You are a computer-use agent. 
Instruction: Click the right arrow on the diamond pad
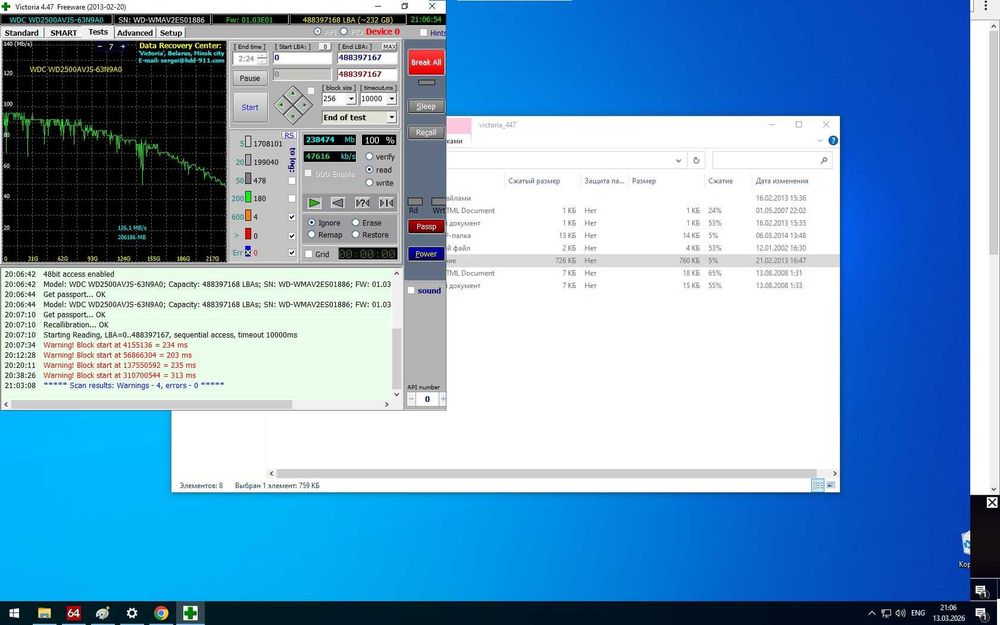point(305,105)
